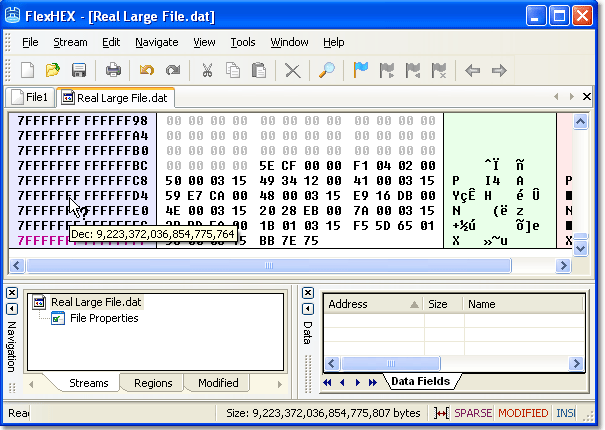Click the New file toolbar icon

pyautogui.click(x=27, y=70)
